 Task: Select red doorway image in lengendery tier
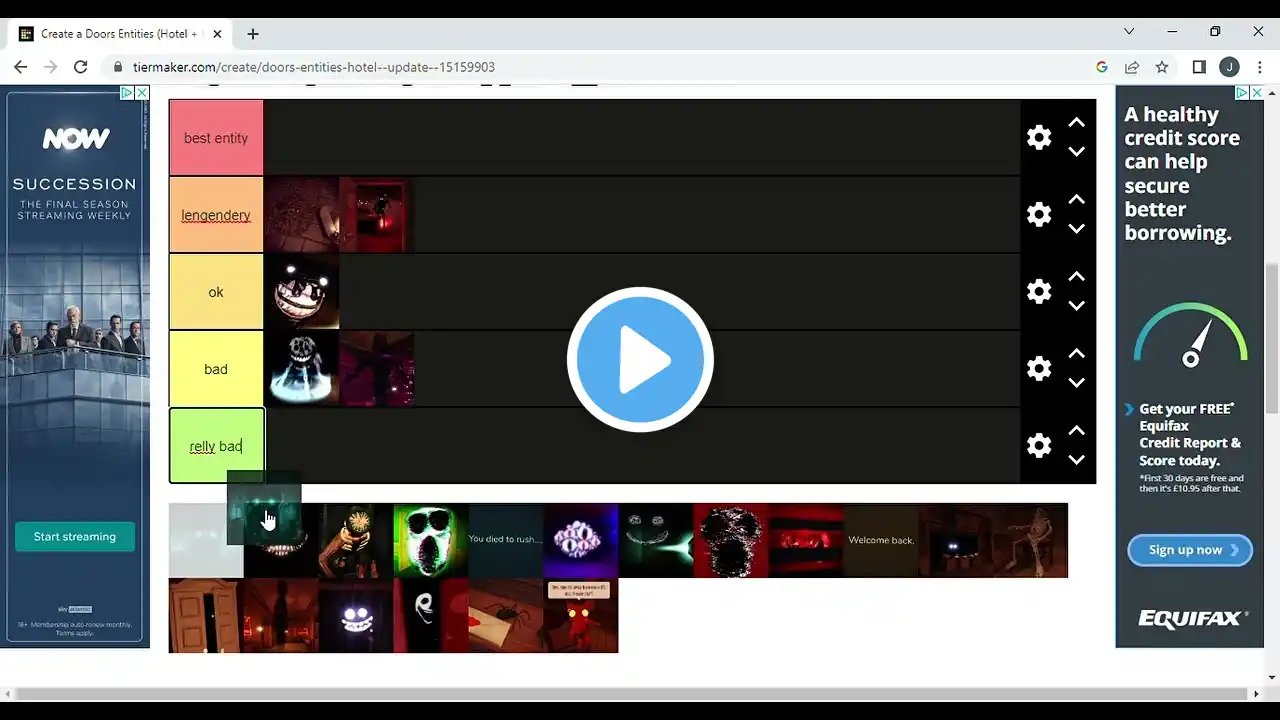click(376, 215)
